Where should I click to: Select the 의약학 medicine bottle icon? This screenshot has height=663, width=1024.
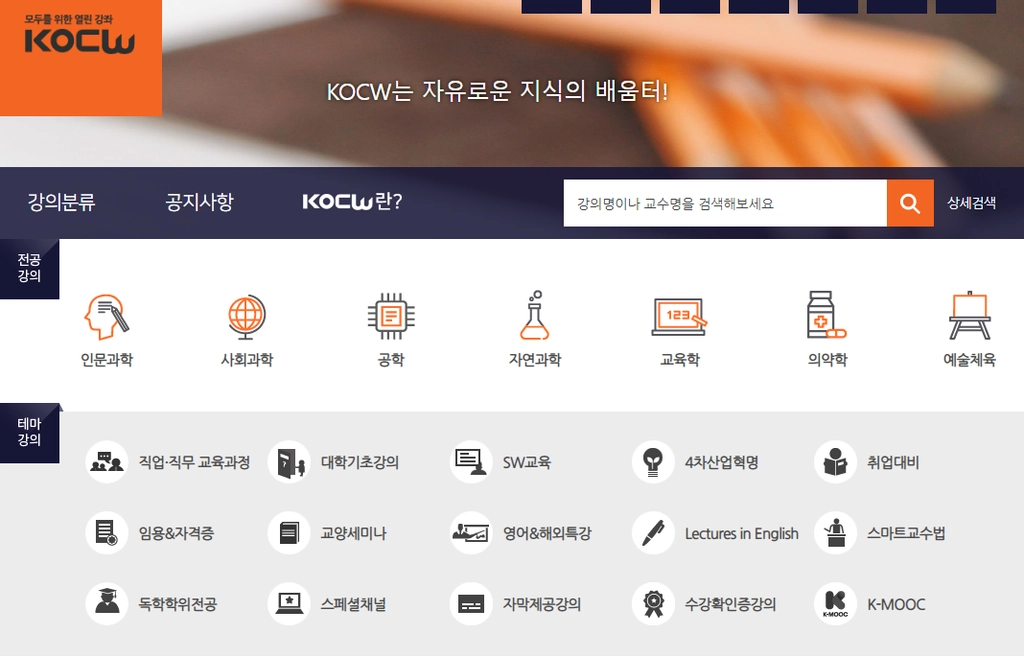point(826,315)
